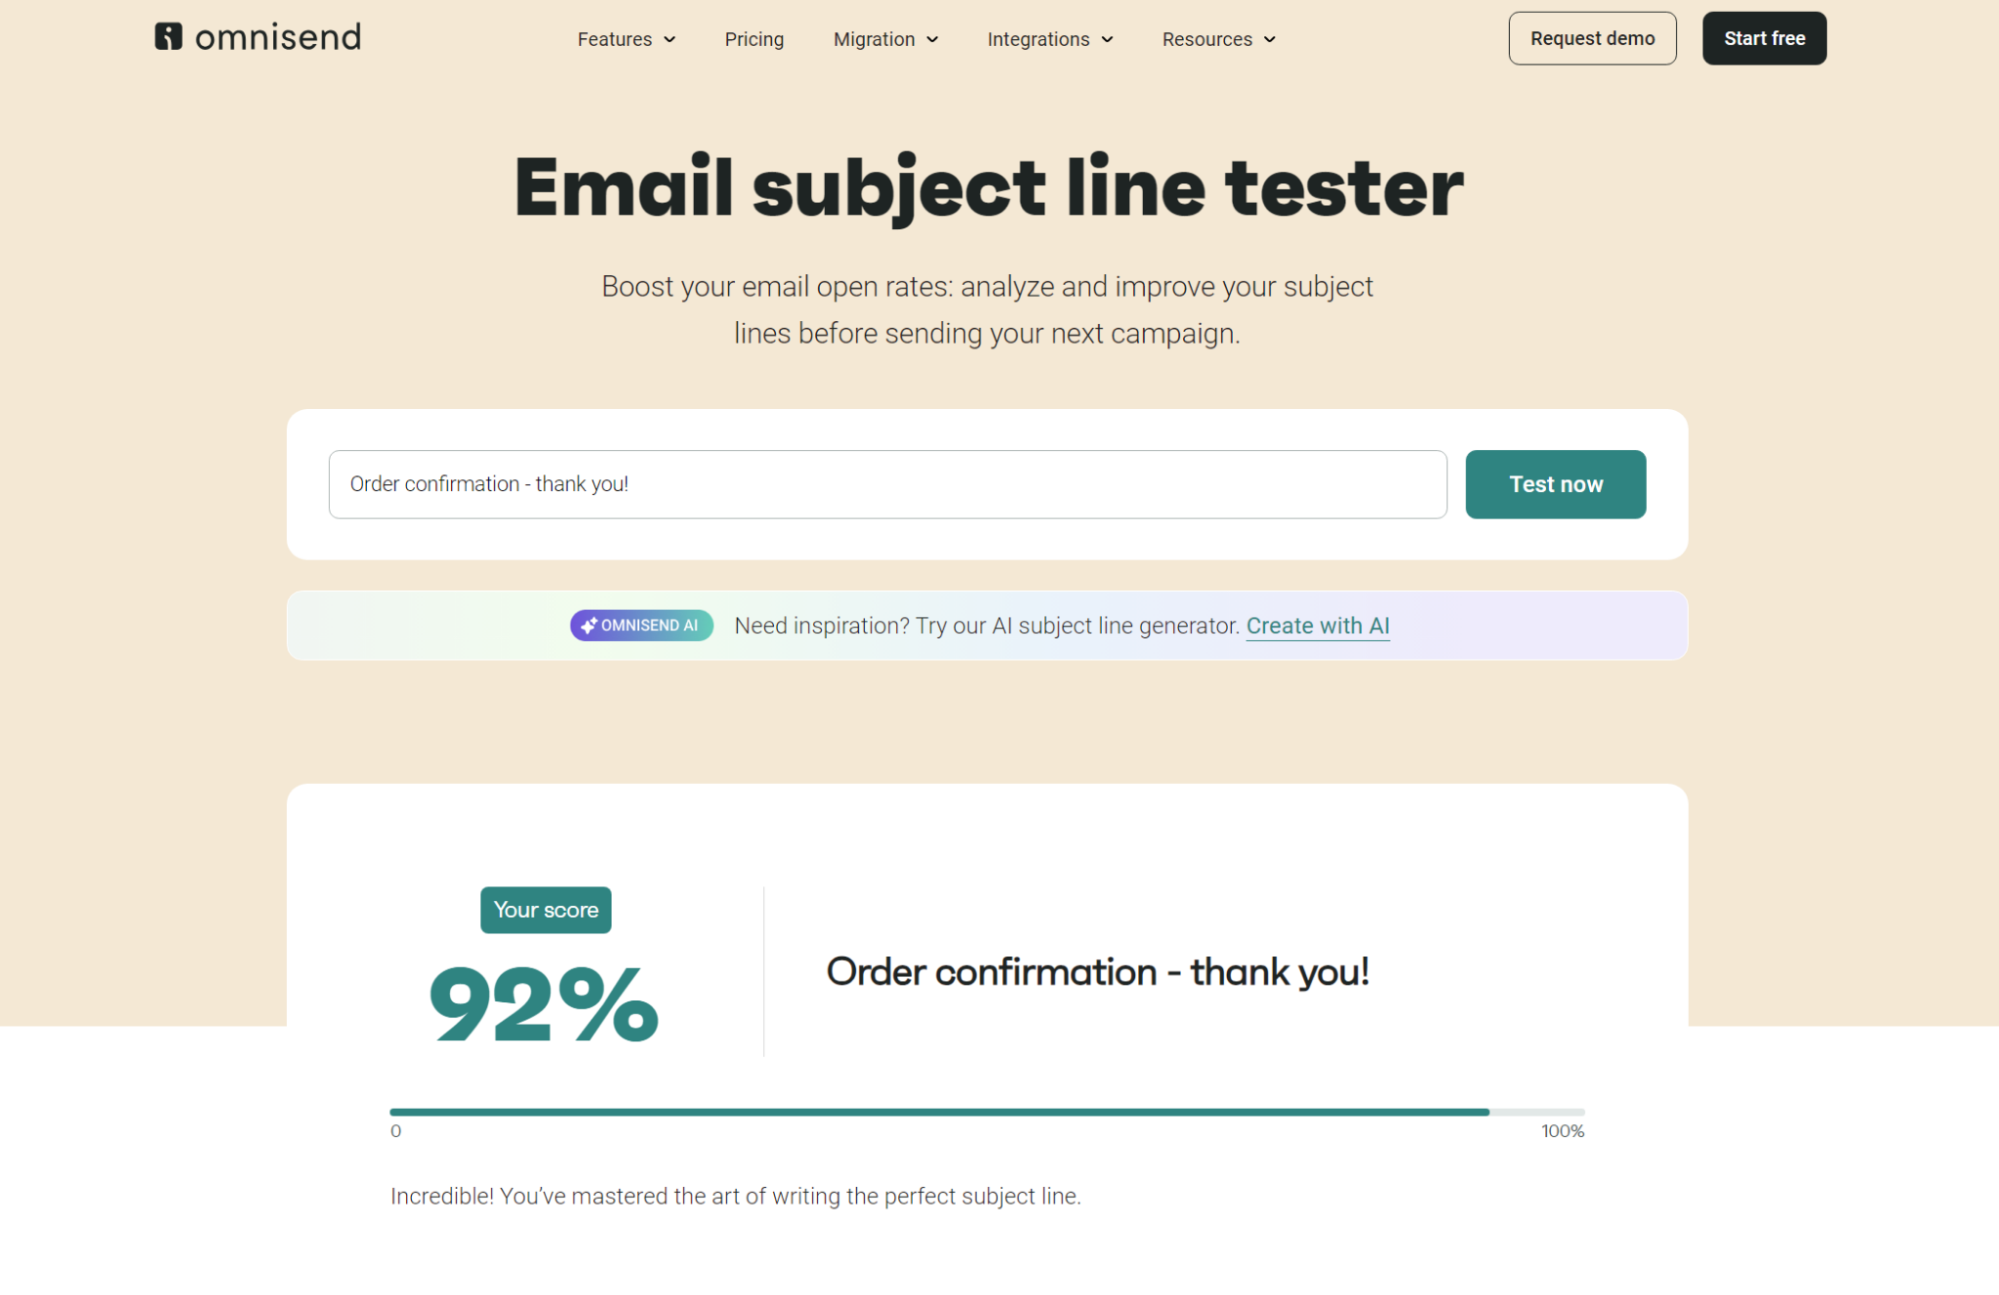Image resolution: width=1999 pixels, height=1295 pixels.
Task: Expand the Integrations dropdown
Action: coord(1049,39)
